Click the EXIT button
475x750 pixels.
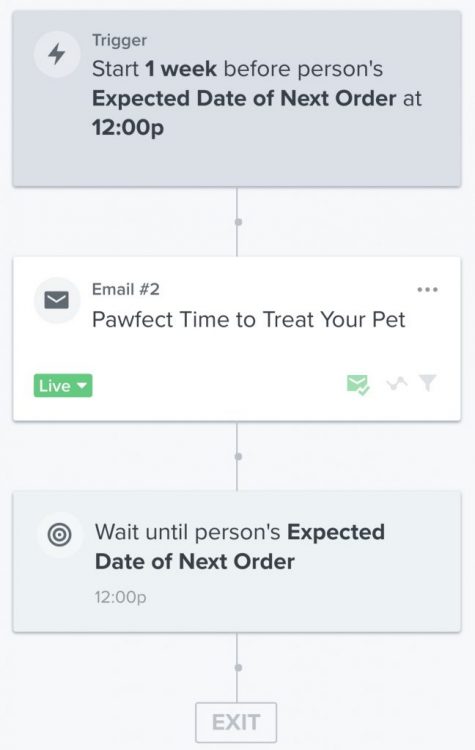236,722
